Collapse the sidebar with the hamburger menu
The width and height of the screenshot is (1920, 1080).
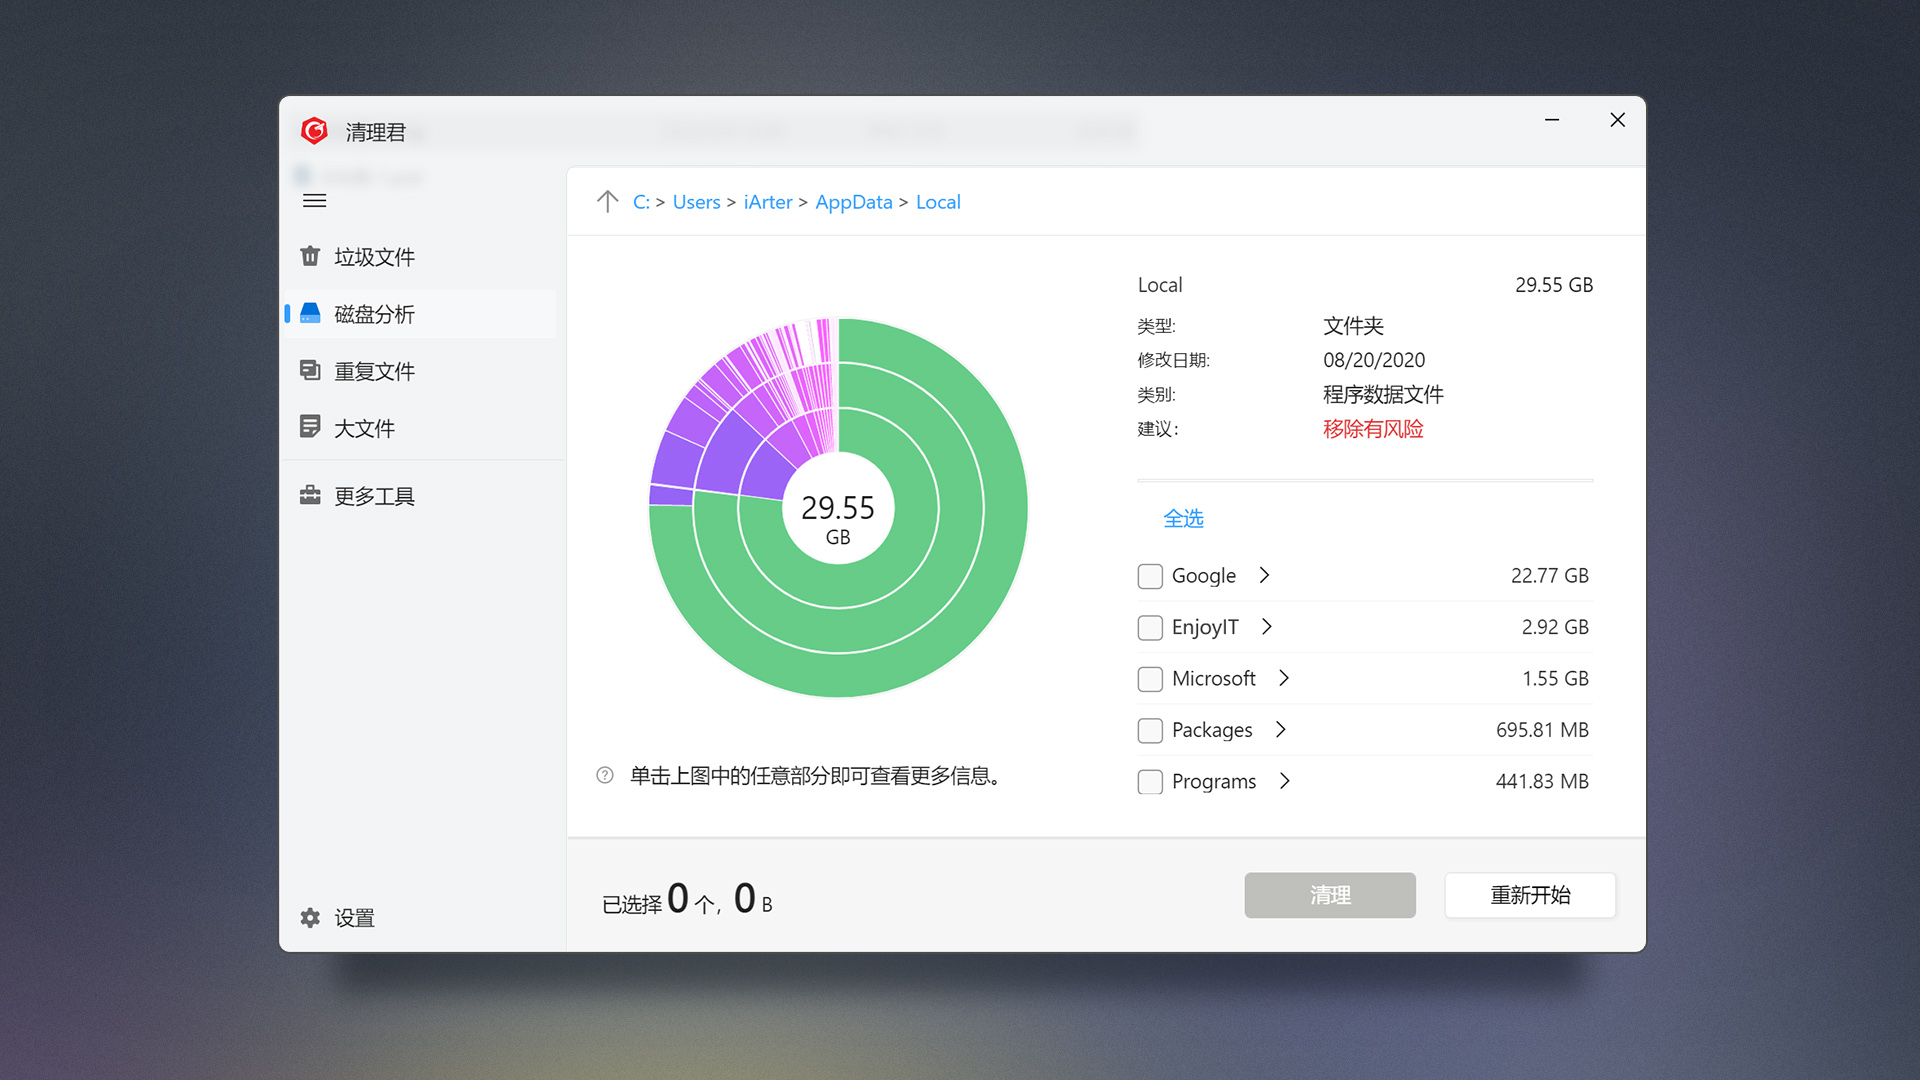click(x=314, y=201)
